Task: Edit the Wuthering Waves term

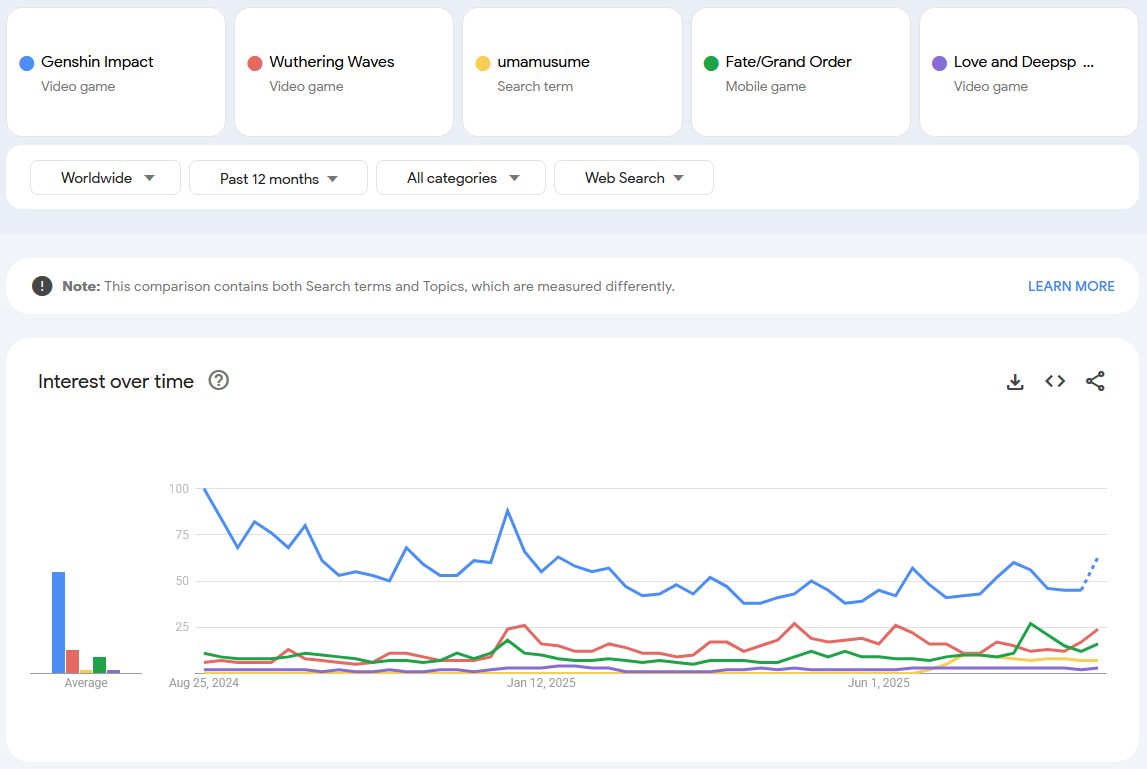Action: (x=344, y=72)
